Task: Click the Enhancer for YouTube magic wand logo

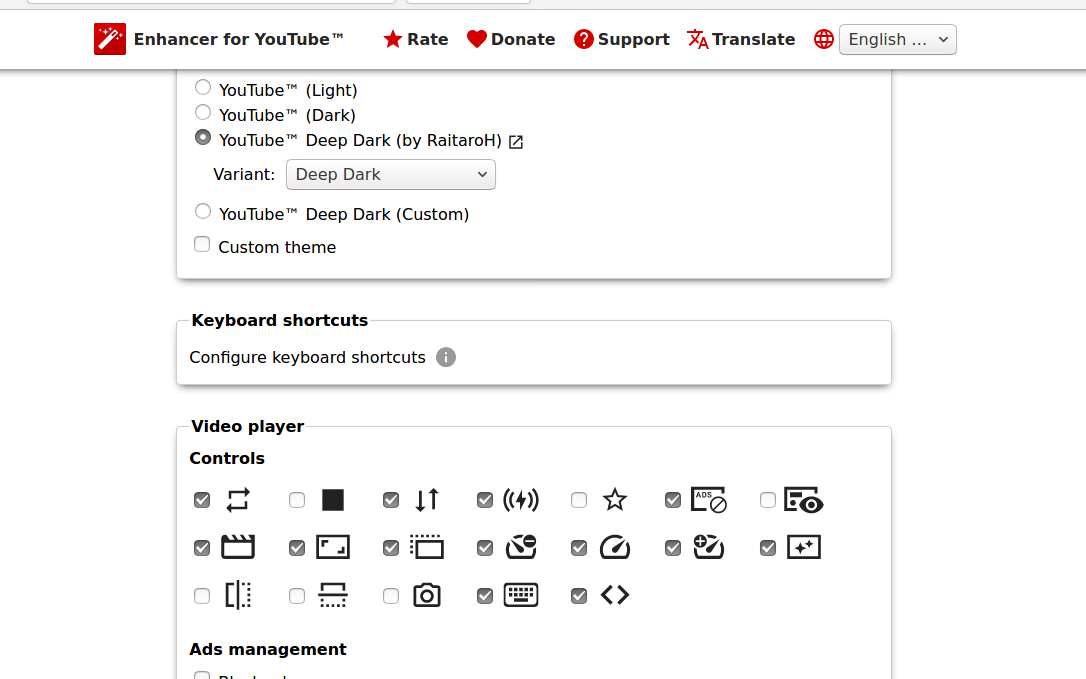Action: point(109,39)
